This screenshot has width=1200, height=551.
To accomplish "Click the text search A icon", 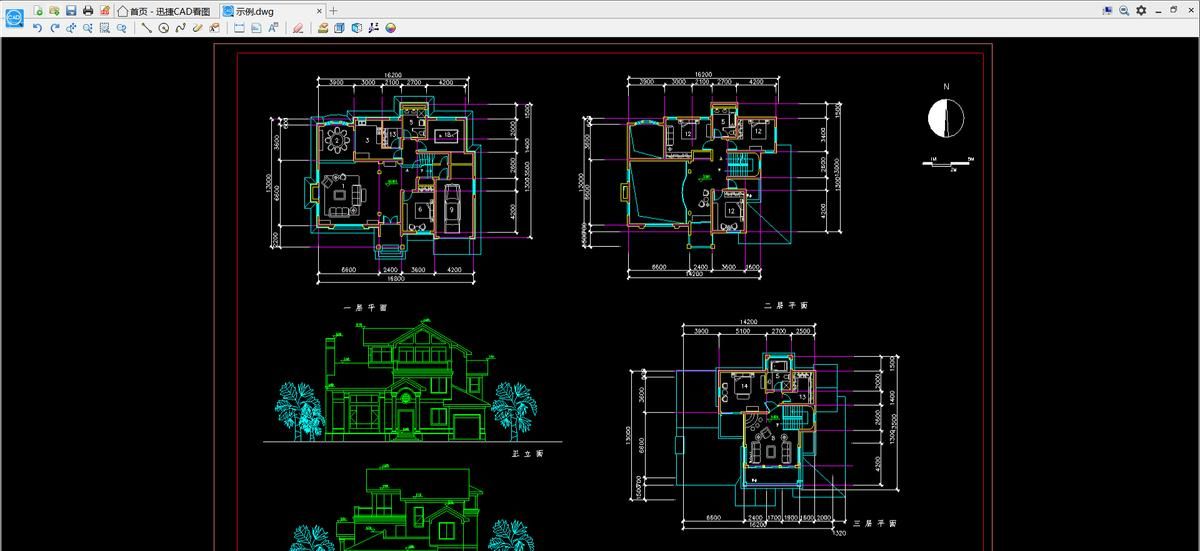I will (273, 28).
